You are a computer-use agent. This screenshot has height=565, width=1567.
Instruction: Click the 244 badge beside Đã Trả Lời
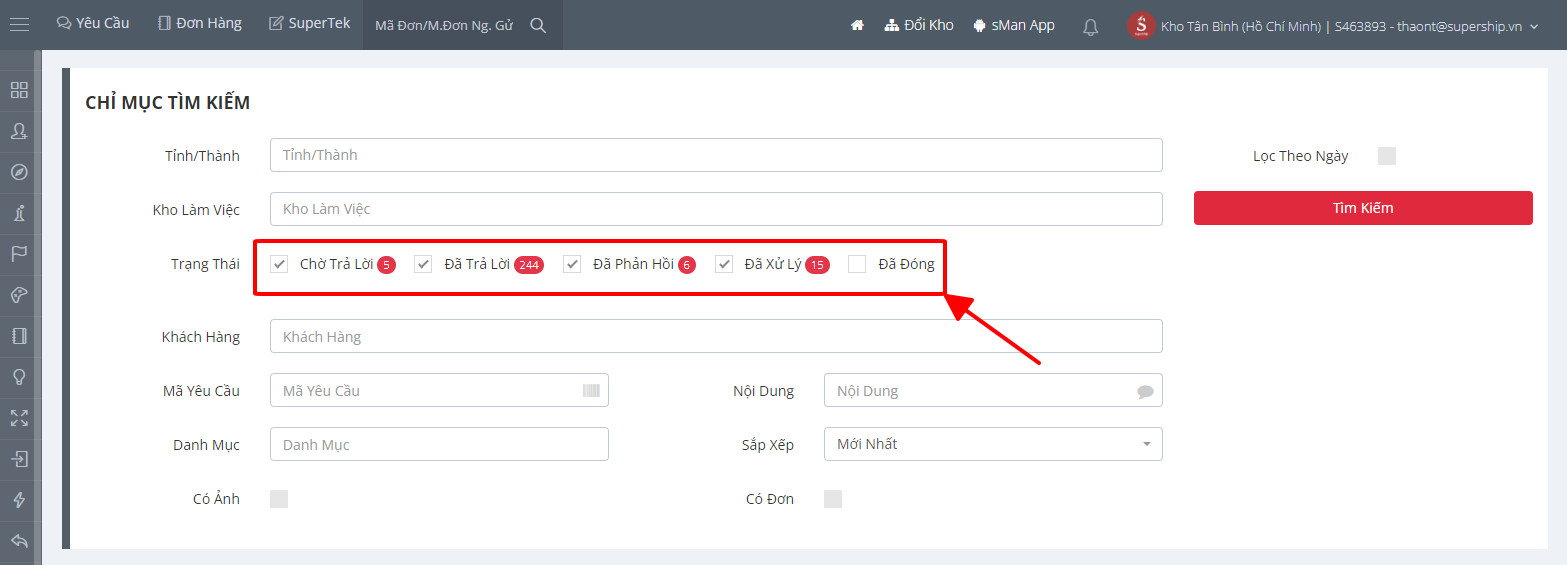click(529, 265)
